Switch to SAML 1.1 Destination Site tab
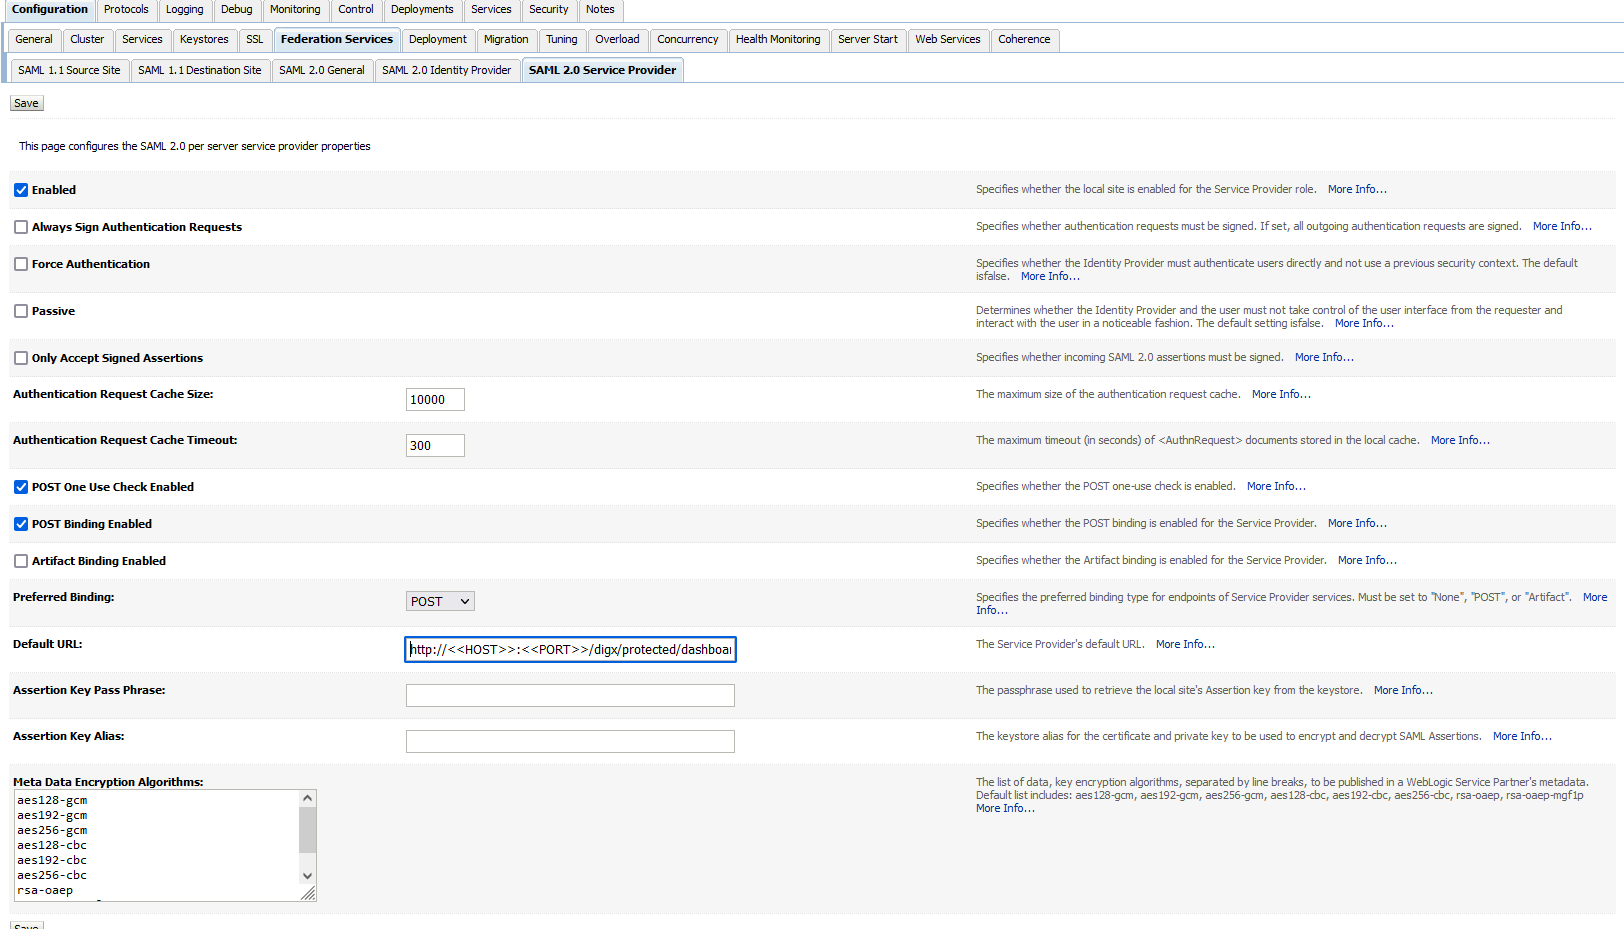 200,71
